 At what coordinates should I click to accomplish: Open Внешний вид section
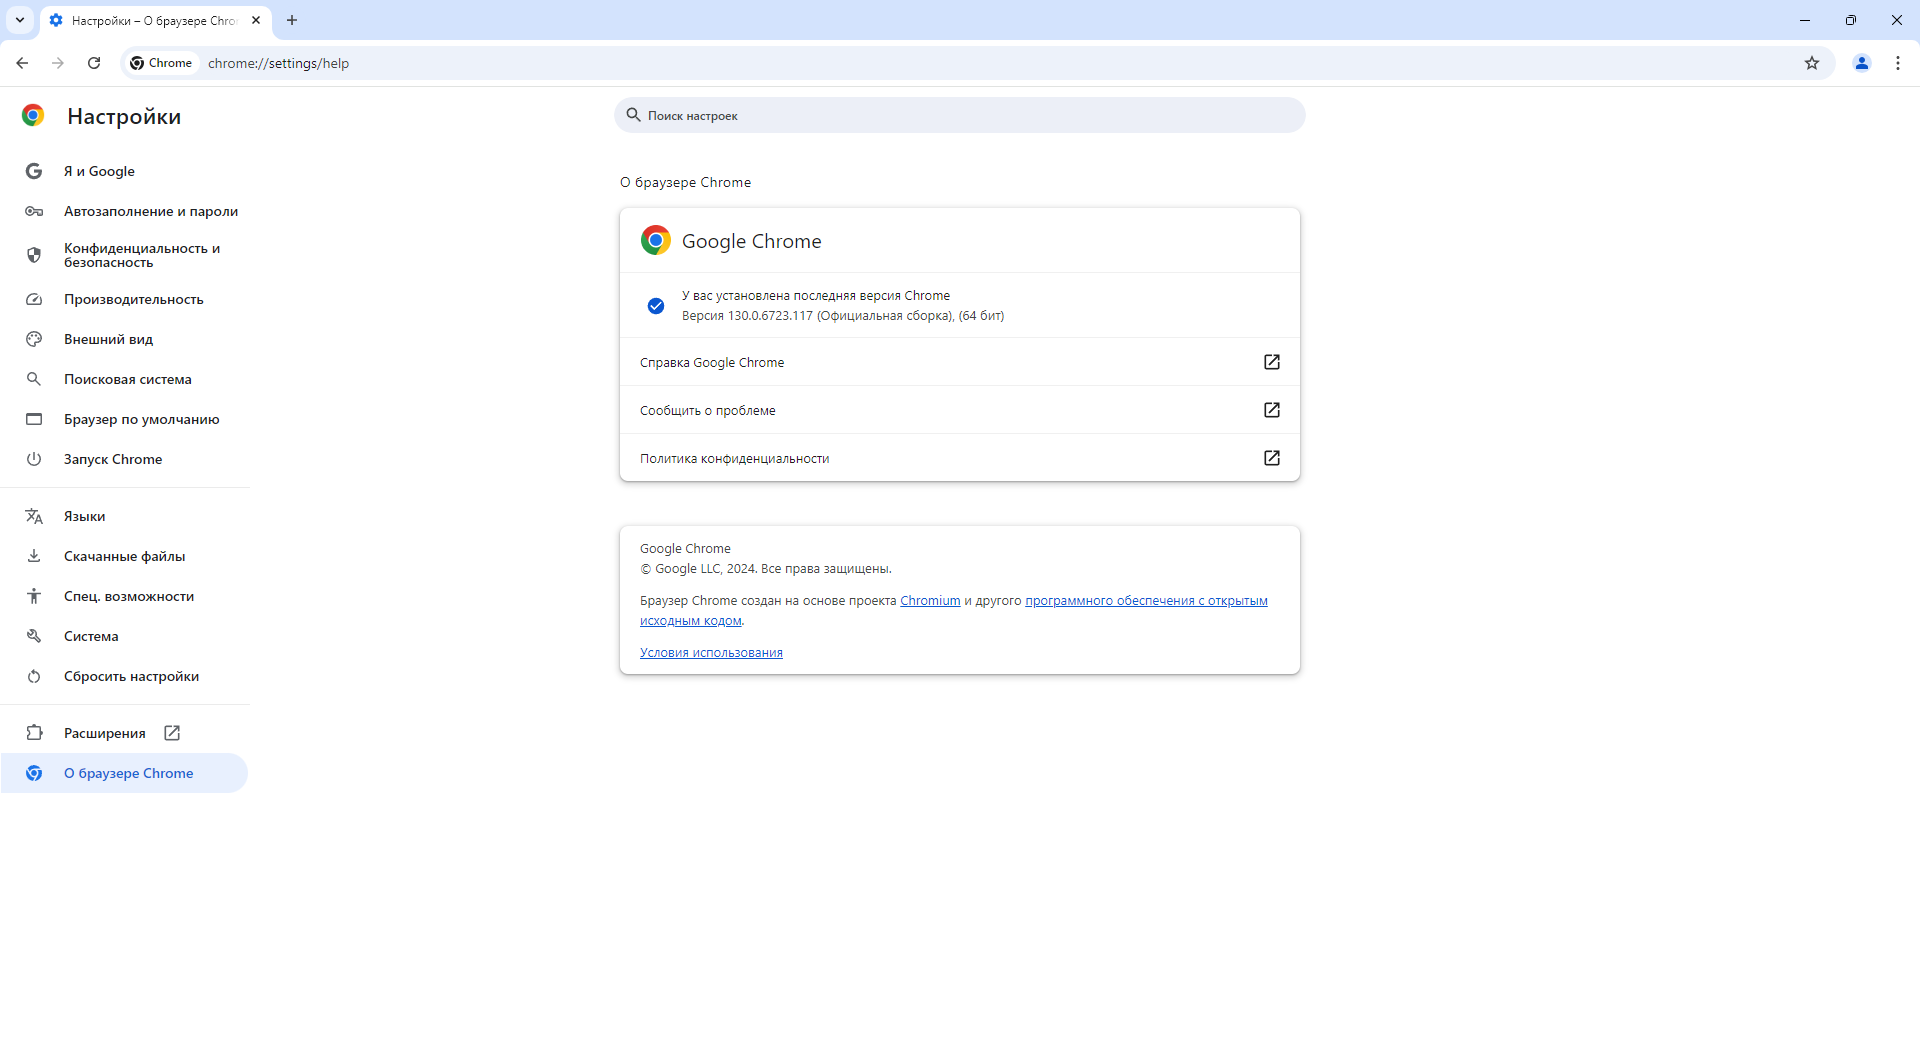(x=125, y=339)
